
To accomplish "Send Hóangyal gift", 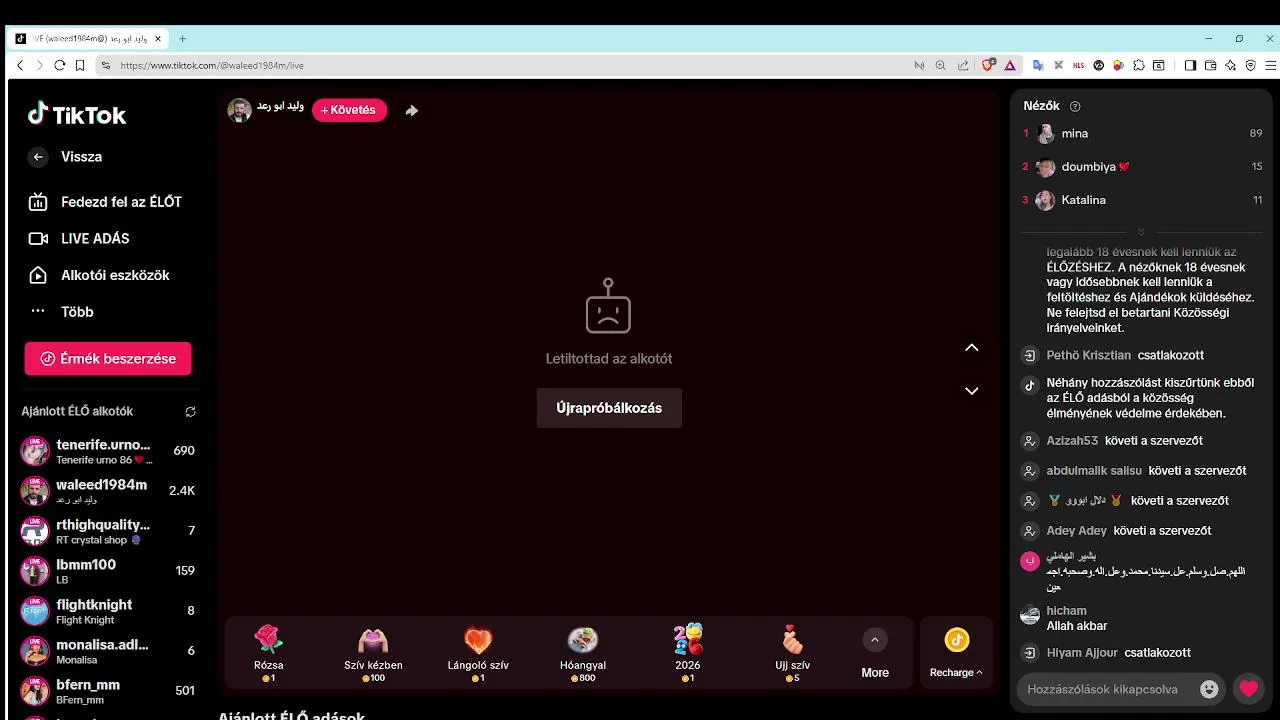I will tap(583, 653).
